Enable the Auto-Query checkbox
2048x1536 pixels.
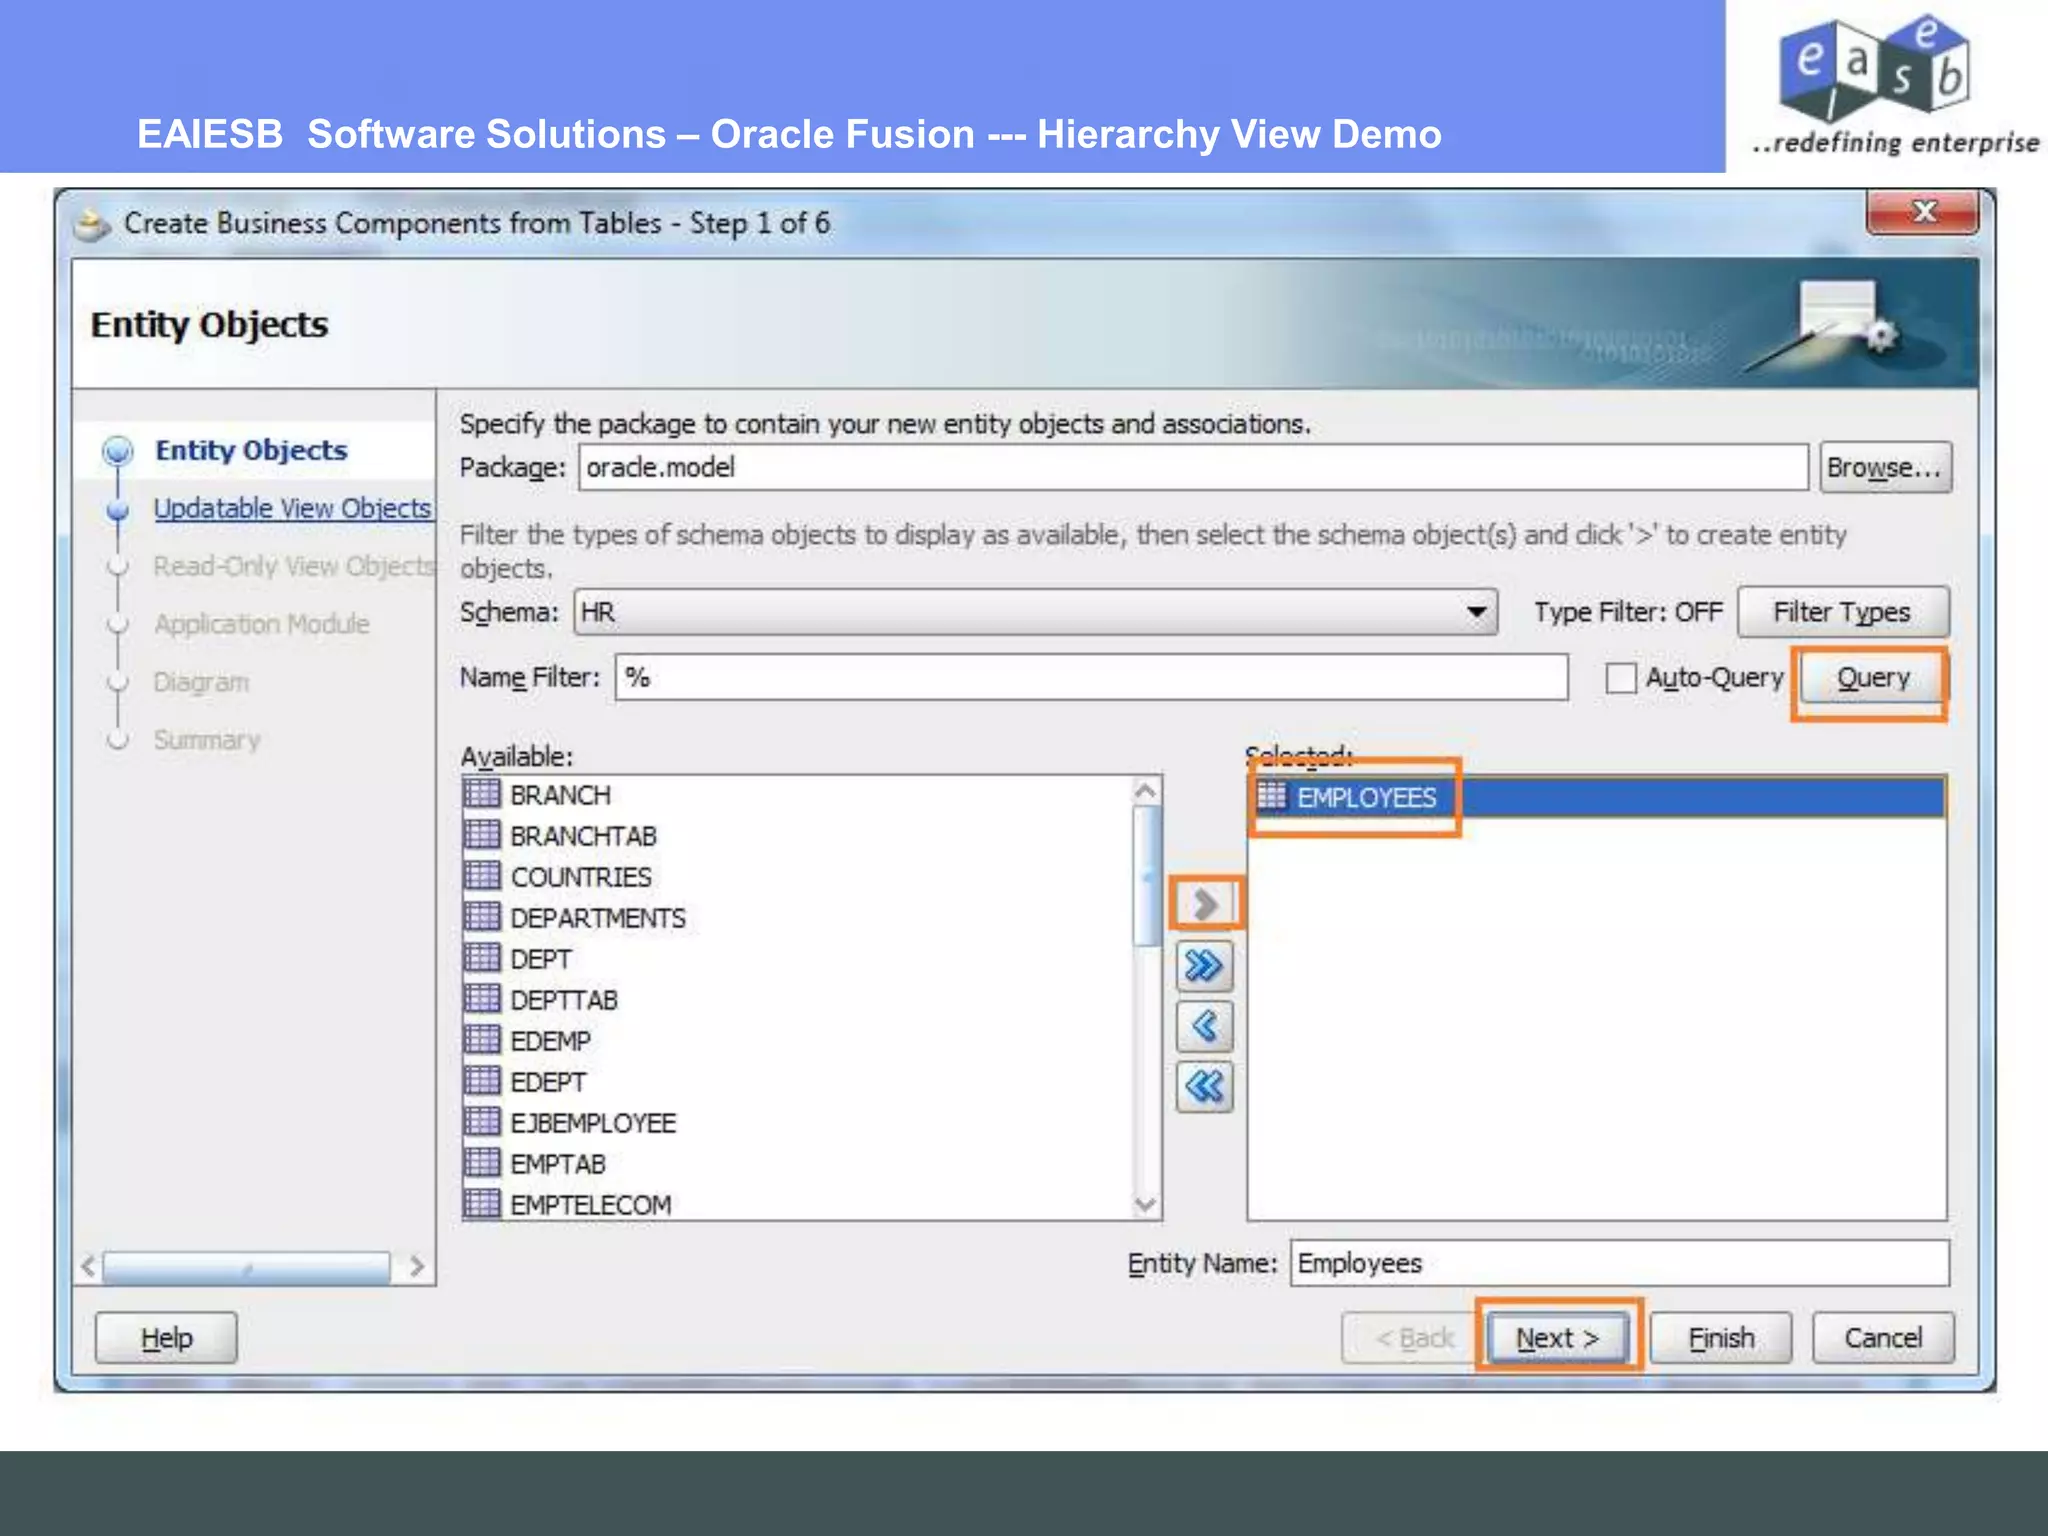(1621, 678)
